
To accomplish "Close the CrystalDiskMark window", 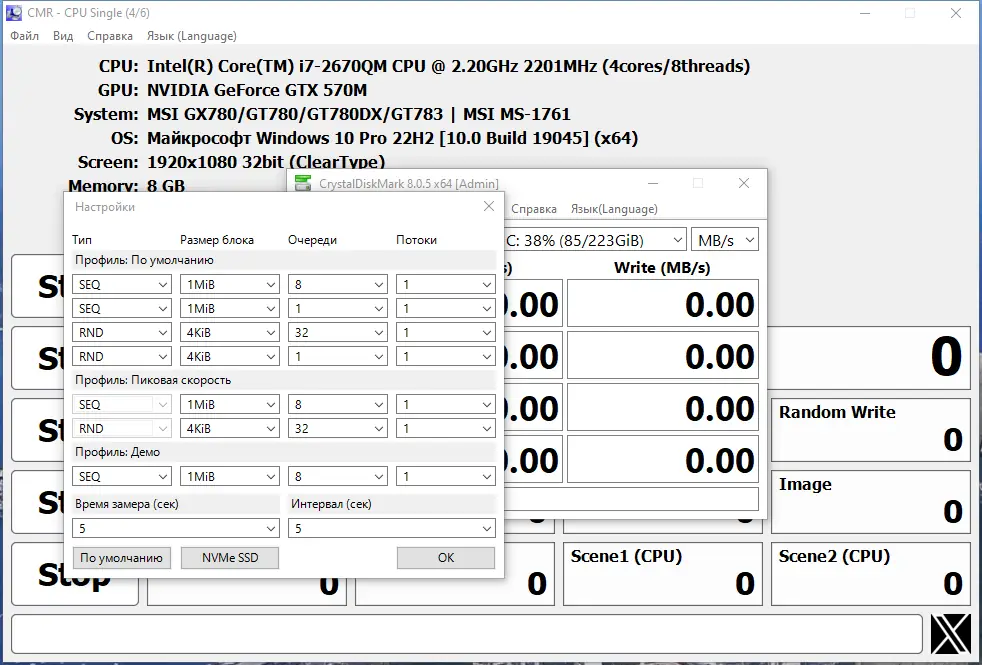I will pos(744,183).
